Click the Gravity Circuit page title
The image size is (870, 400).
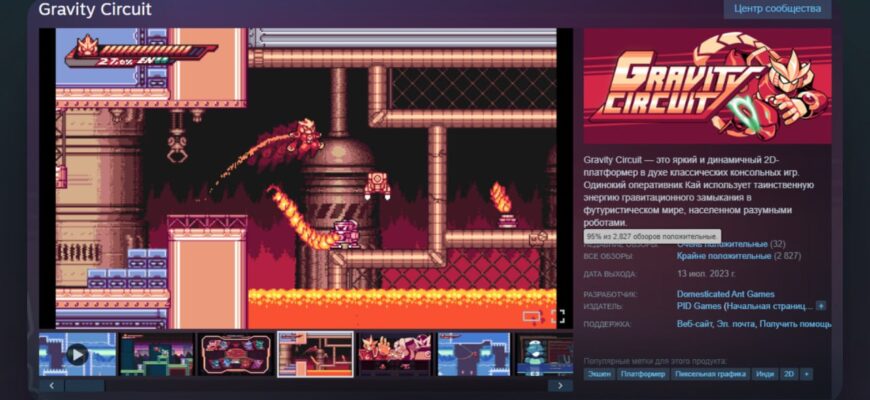(95, 9)
